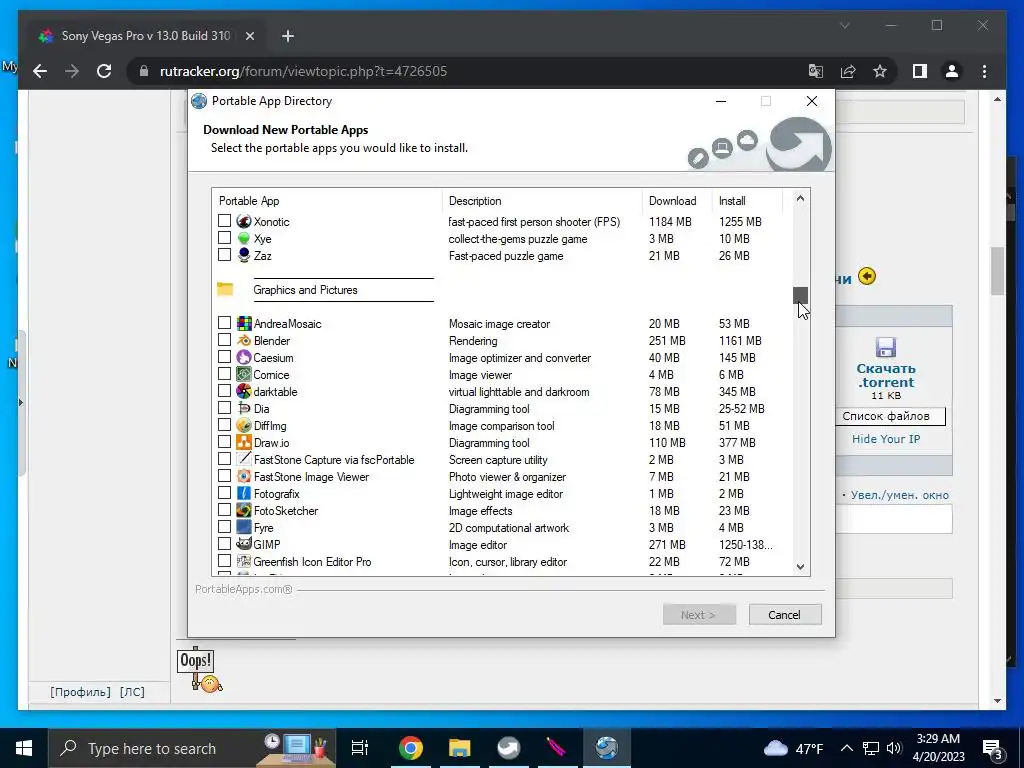Click the Fyre app icon
This screenshot has width=1024, height=768.
click(244, 527)
